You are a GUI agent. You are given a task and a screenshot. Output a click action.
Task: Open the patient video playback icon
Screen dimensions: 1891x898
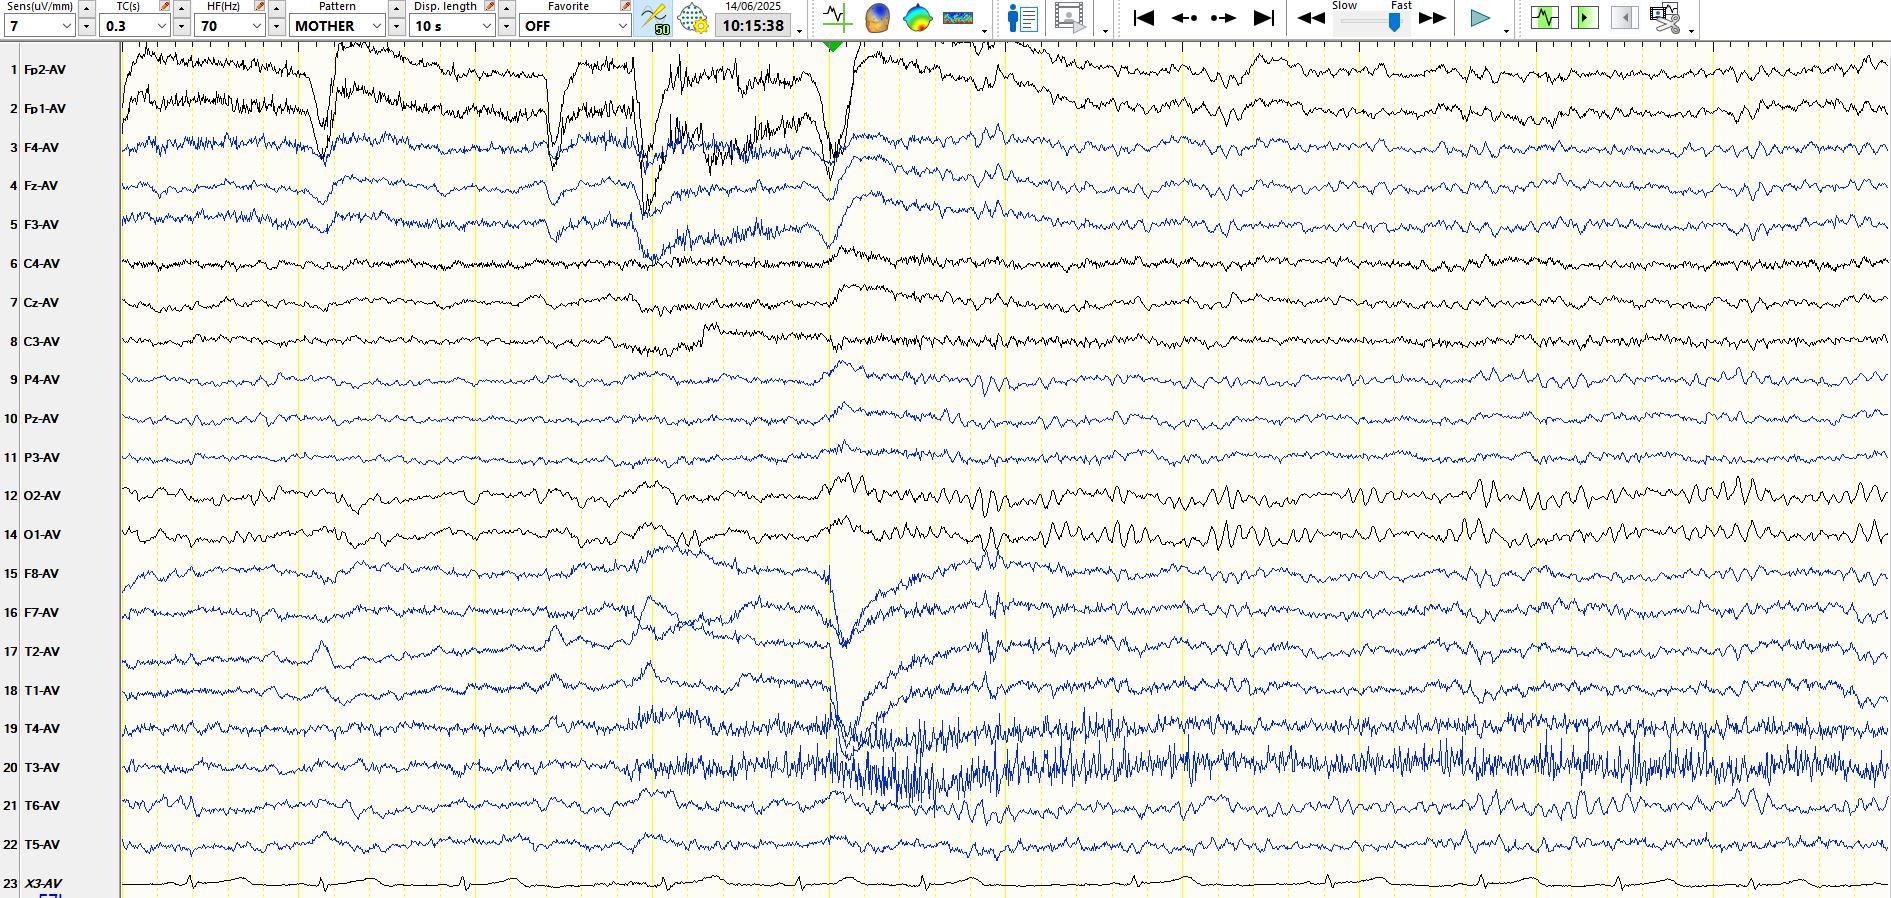click(1069, 18)
